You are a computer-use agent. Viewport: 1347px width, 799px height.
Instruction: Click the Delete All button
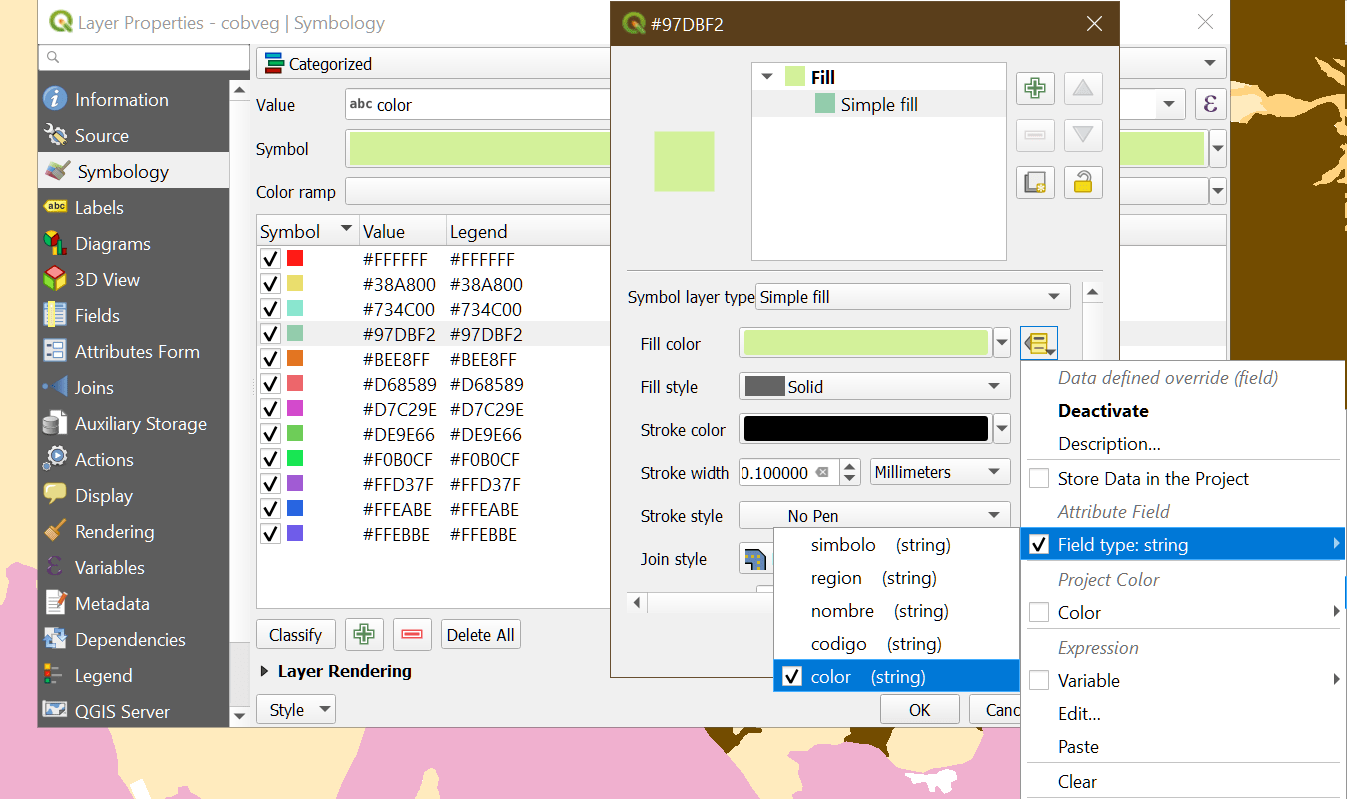(x=480, y=634)
